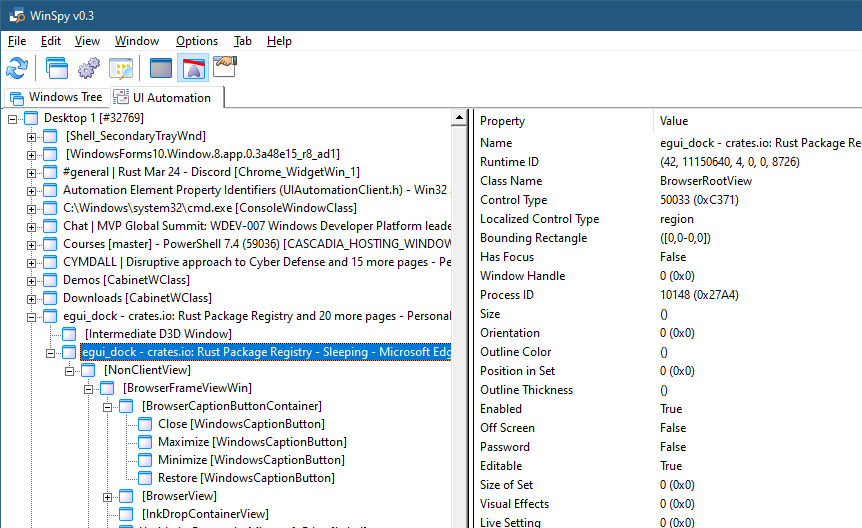
Task: Collapse the BrowserCaptionButtonContainer node
Action: click(108, 407)
